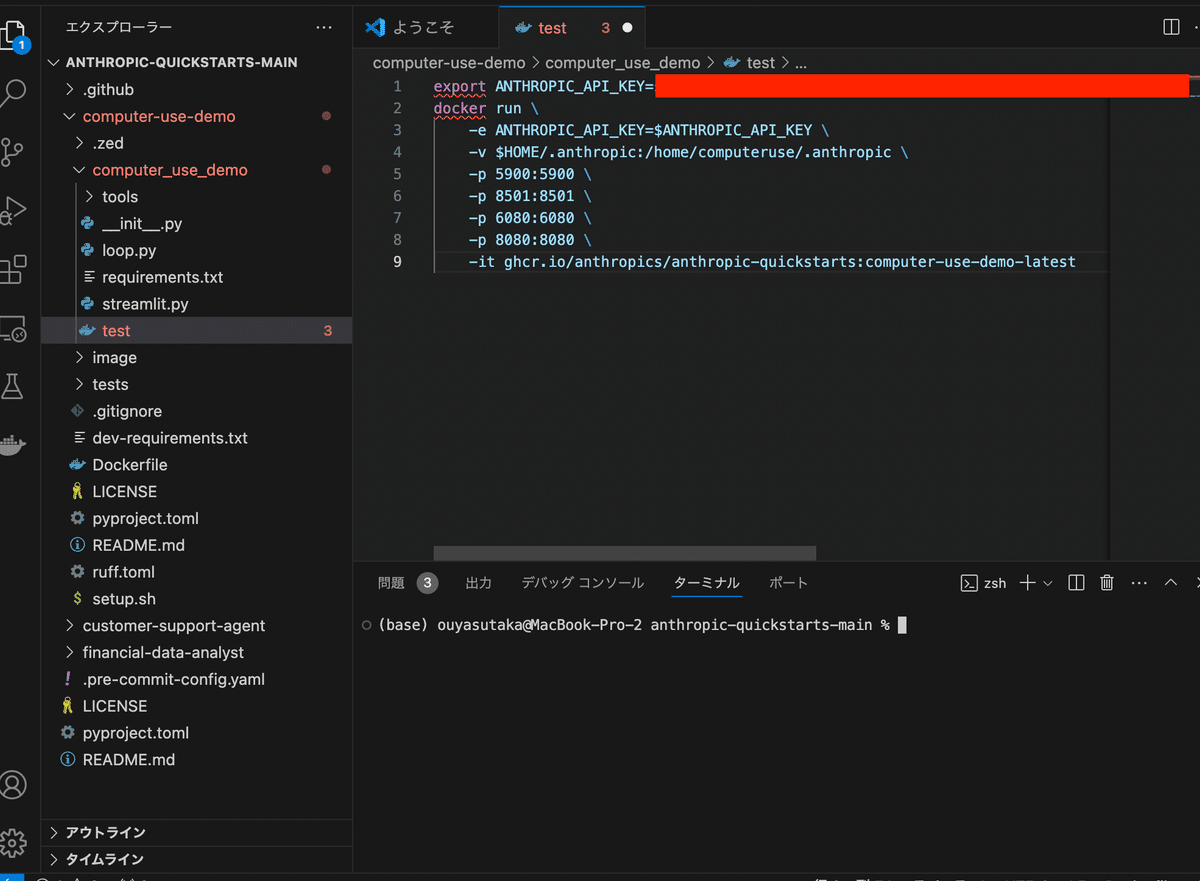The image size is (1200, 881).
Task: Open terminal panel more actions ellipsis
Action: click(1139, 583)
